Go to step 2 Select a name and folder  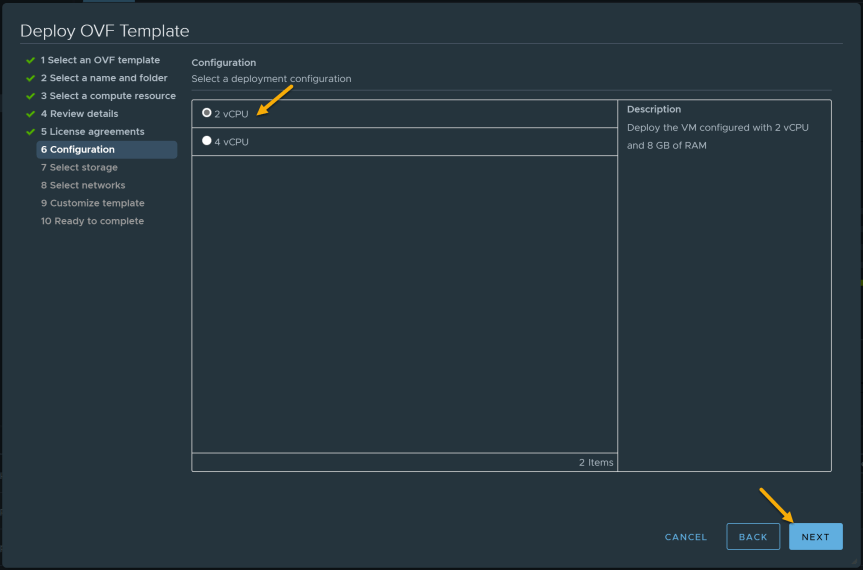[x=103, y=78]
